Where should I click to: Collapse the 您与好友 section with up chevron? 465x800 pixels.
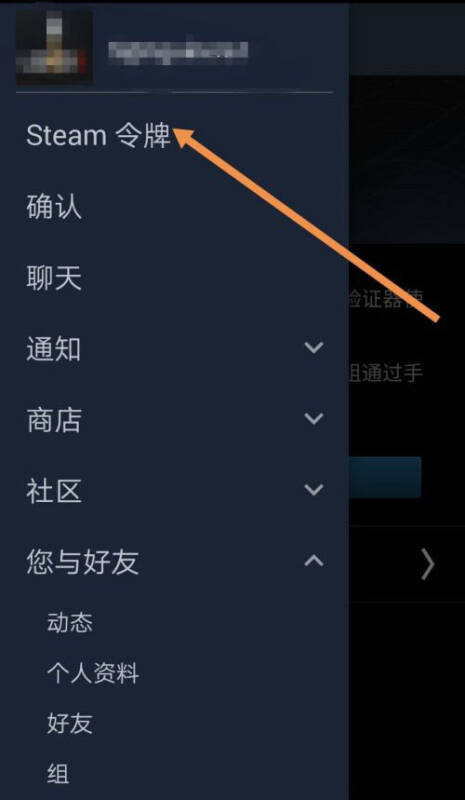point(314,561)
